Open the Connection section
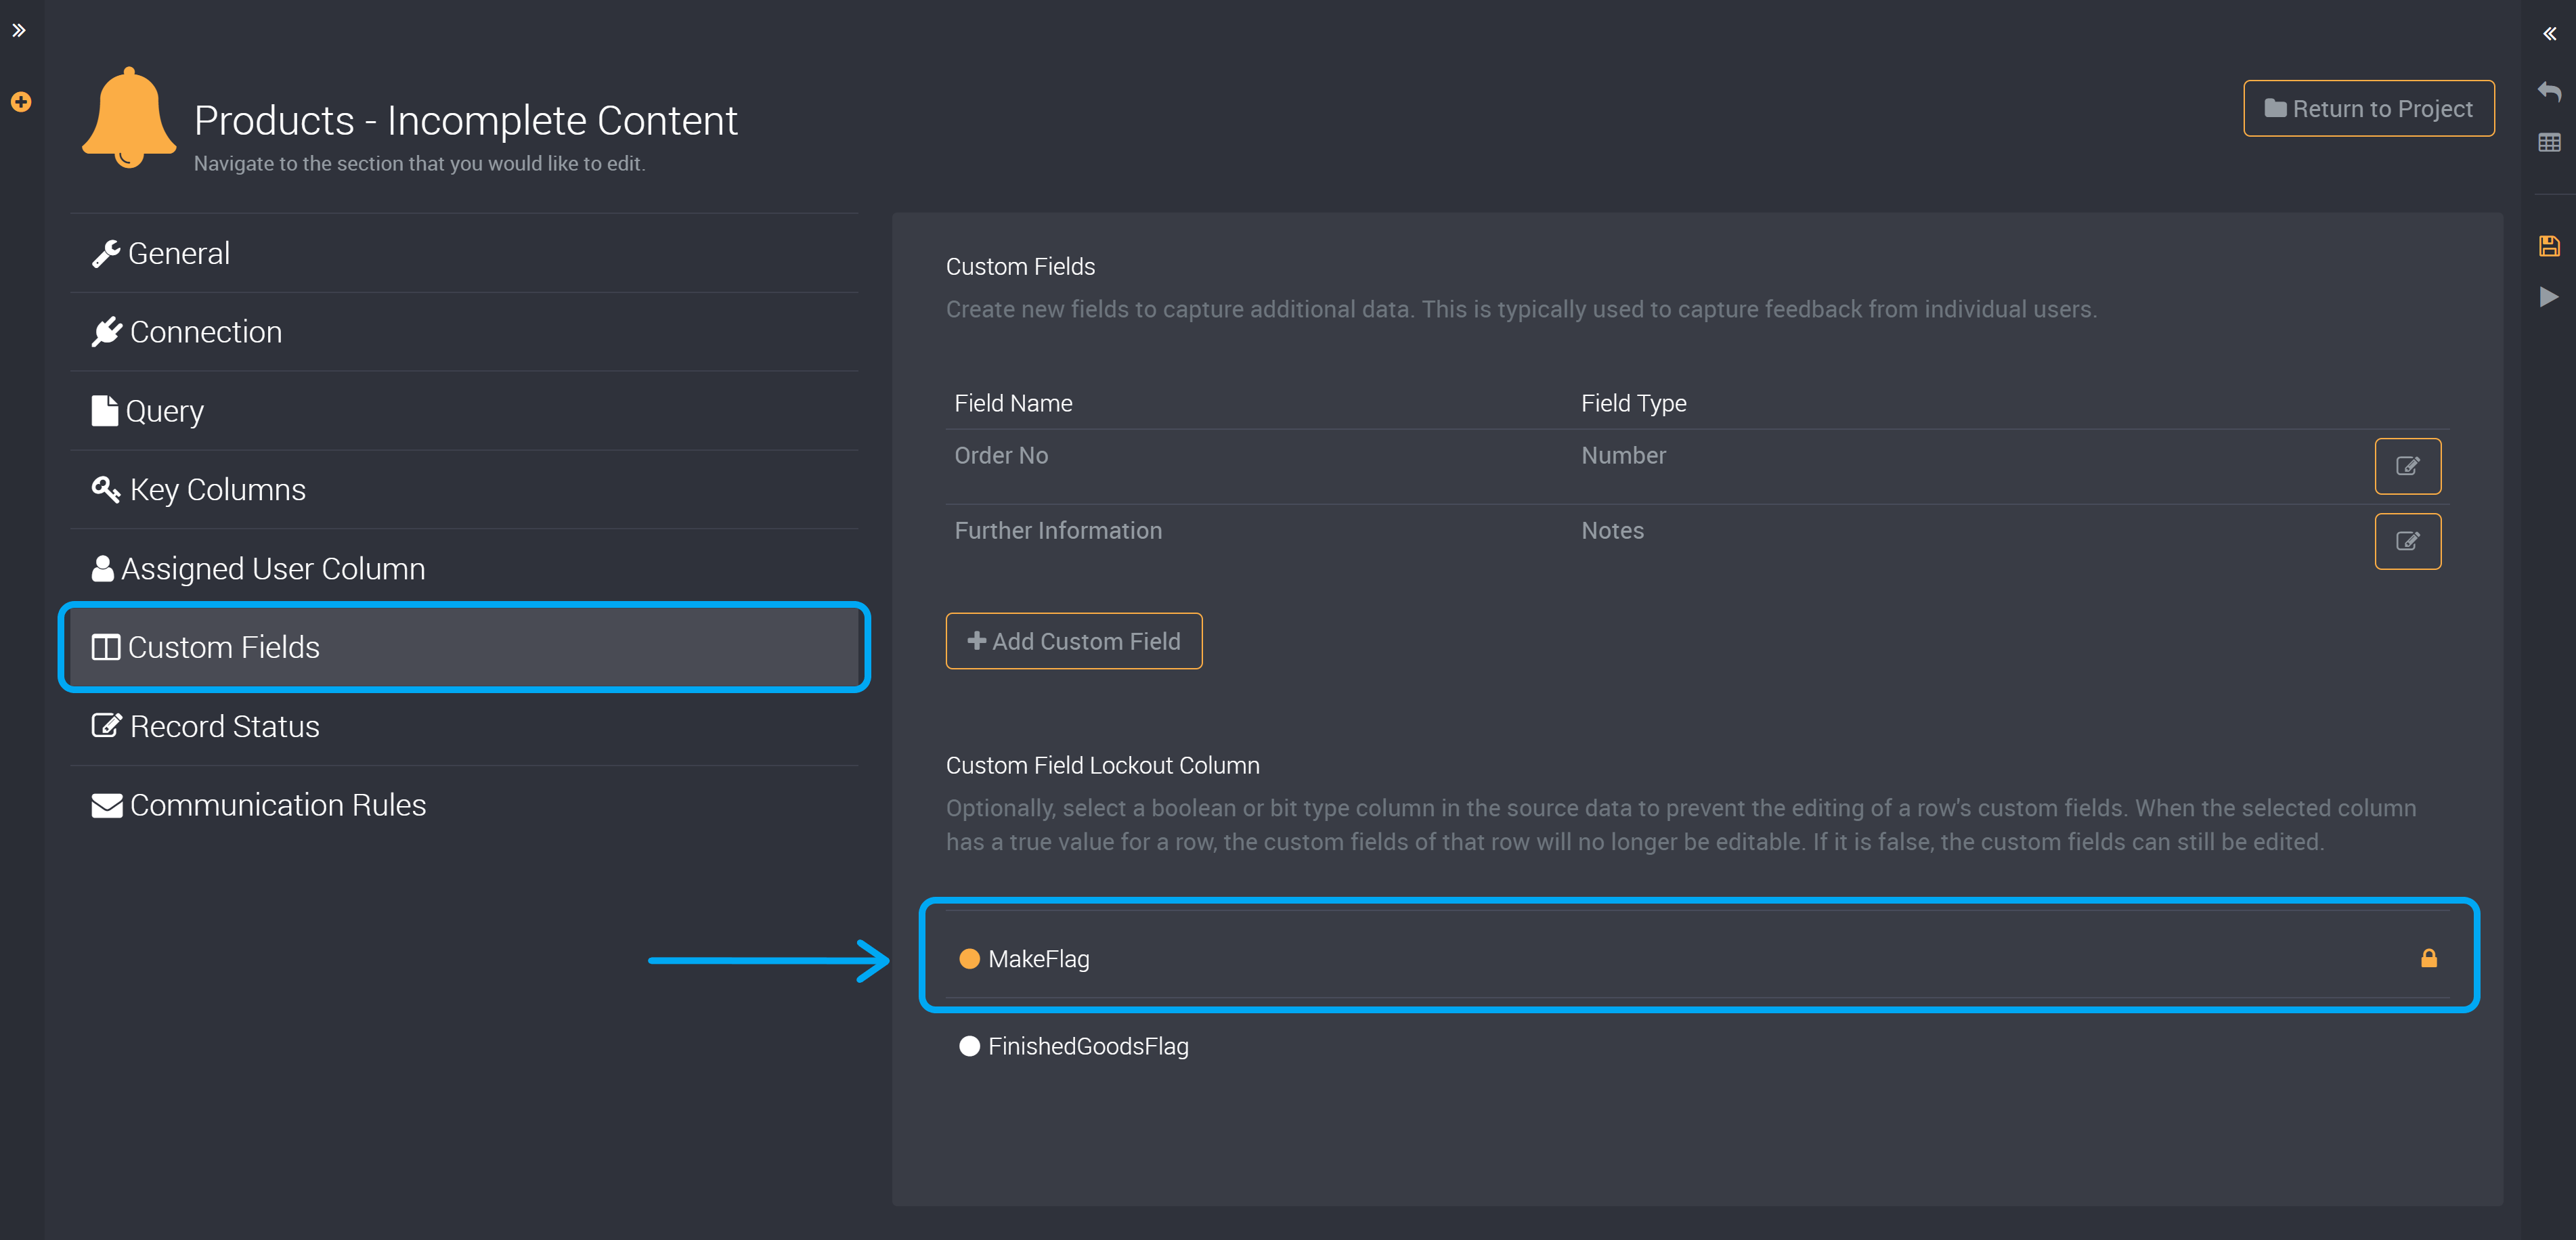Viewport: 2576px width, 1240px height. coord(464,332)
